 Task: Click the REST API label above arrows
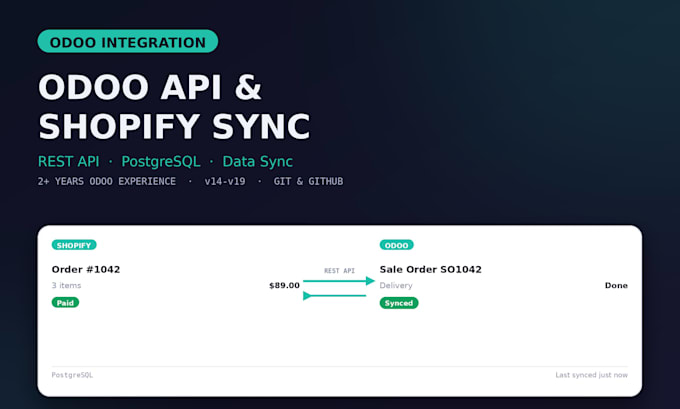point(340,271)
